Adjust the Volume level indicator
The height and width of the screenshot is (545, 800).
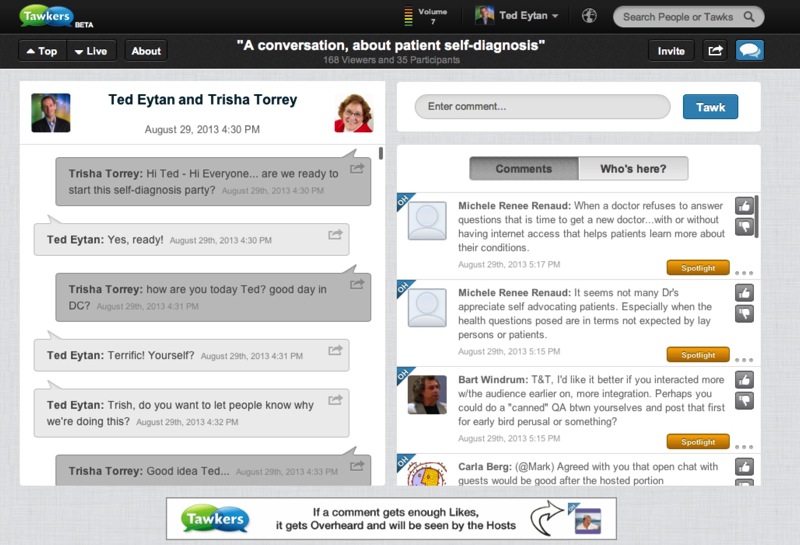407,16
